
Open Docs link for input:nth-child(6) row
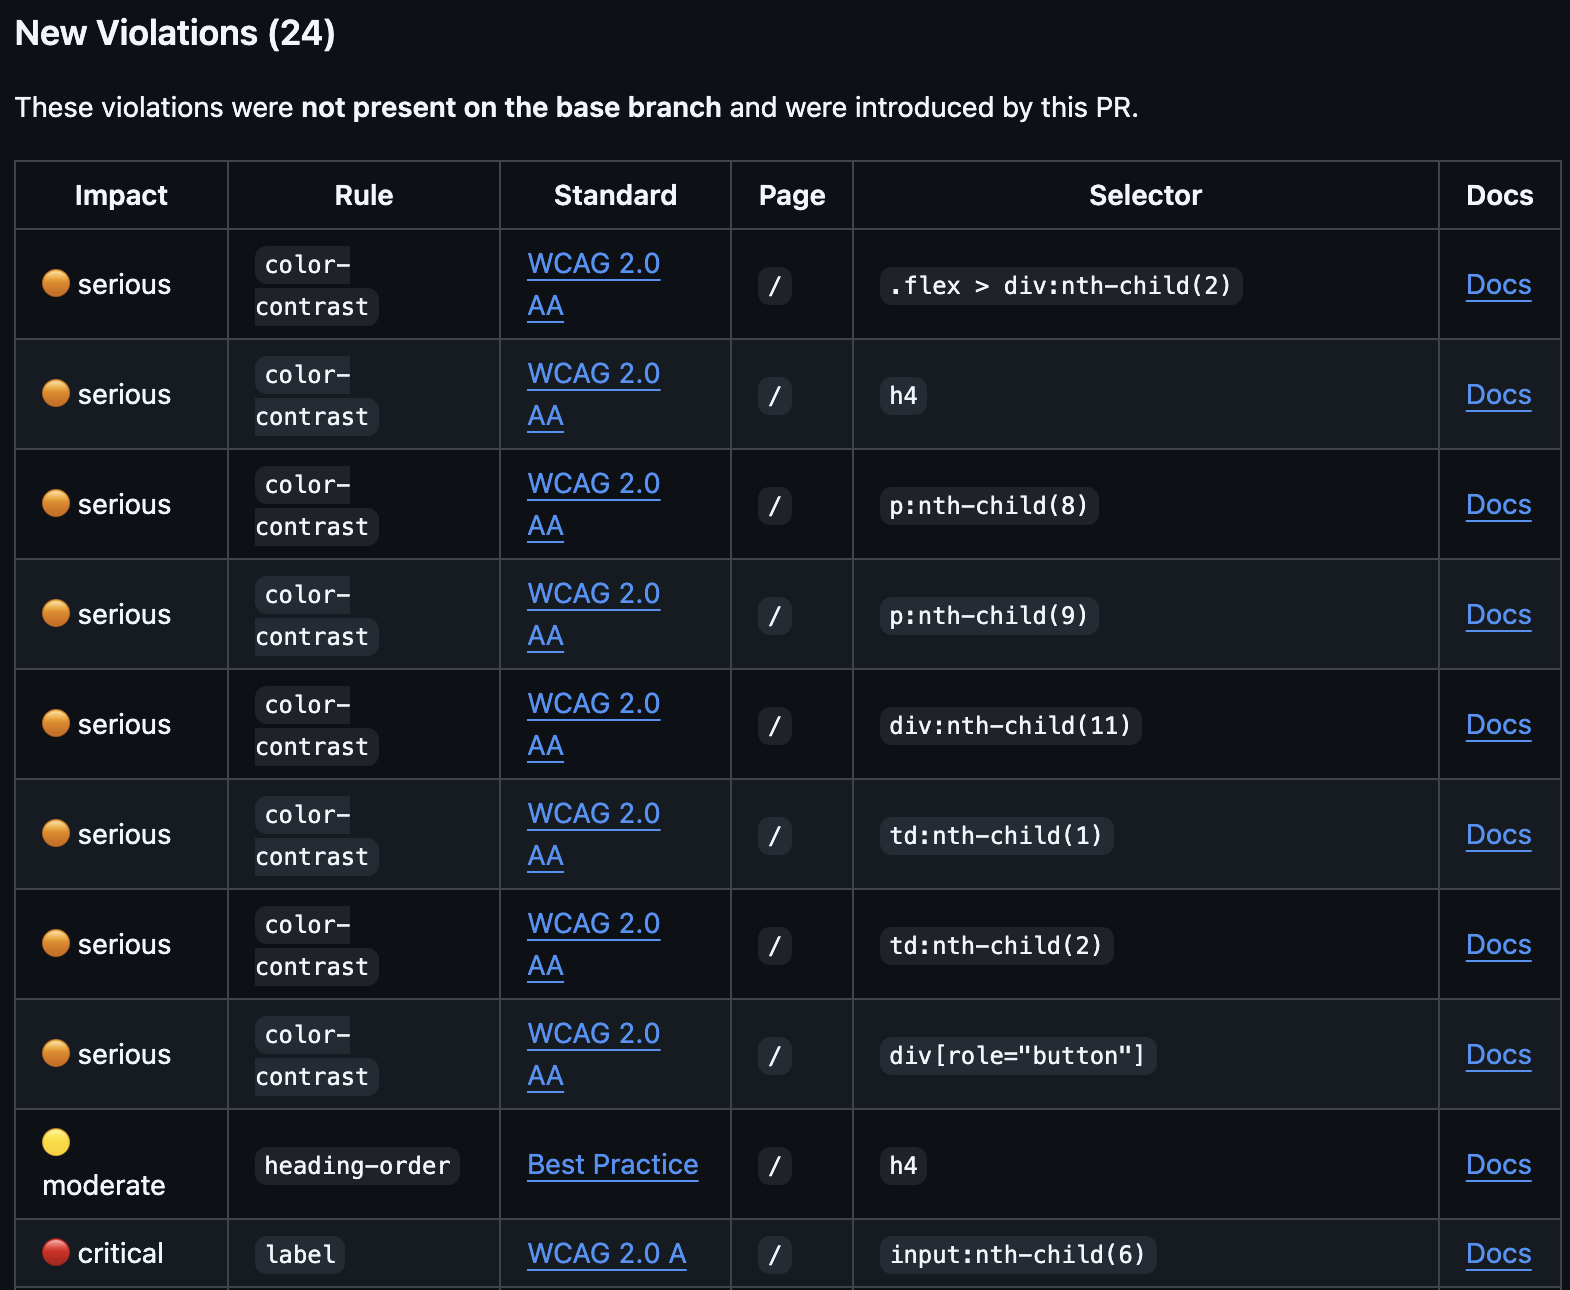(1498, 1254)
